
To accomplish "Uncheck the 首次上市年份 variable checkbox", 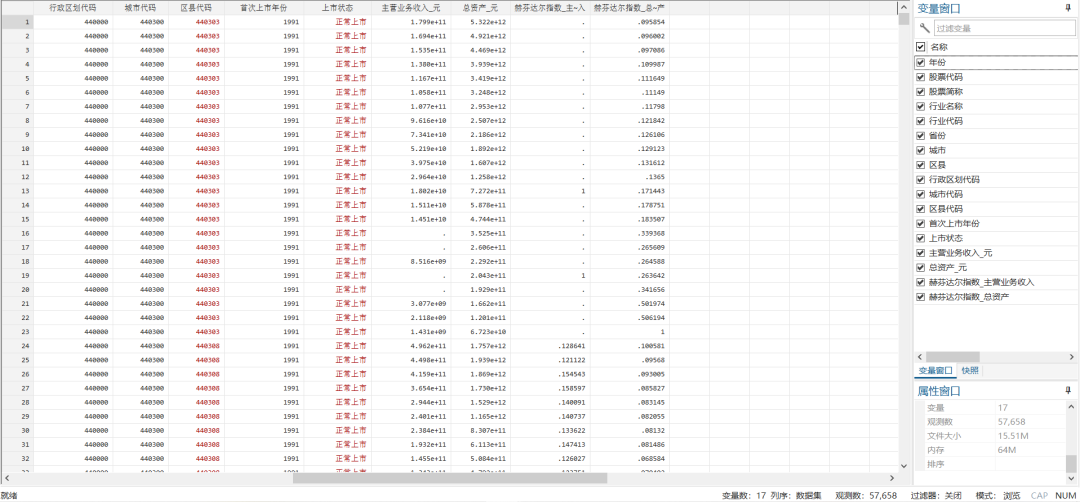I will coord(921,223).
